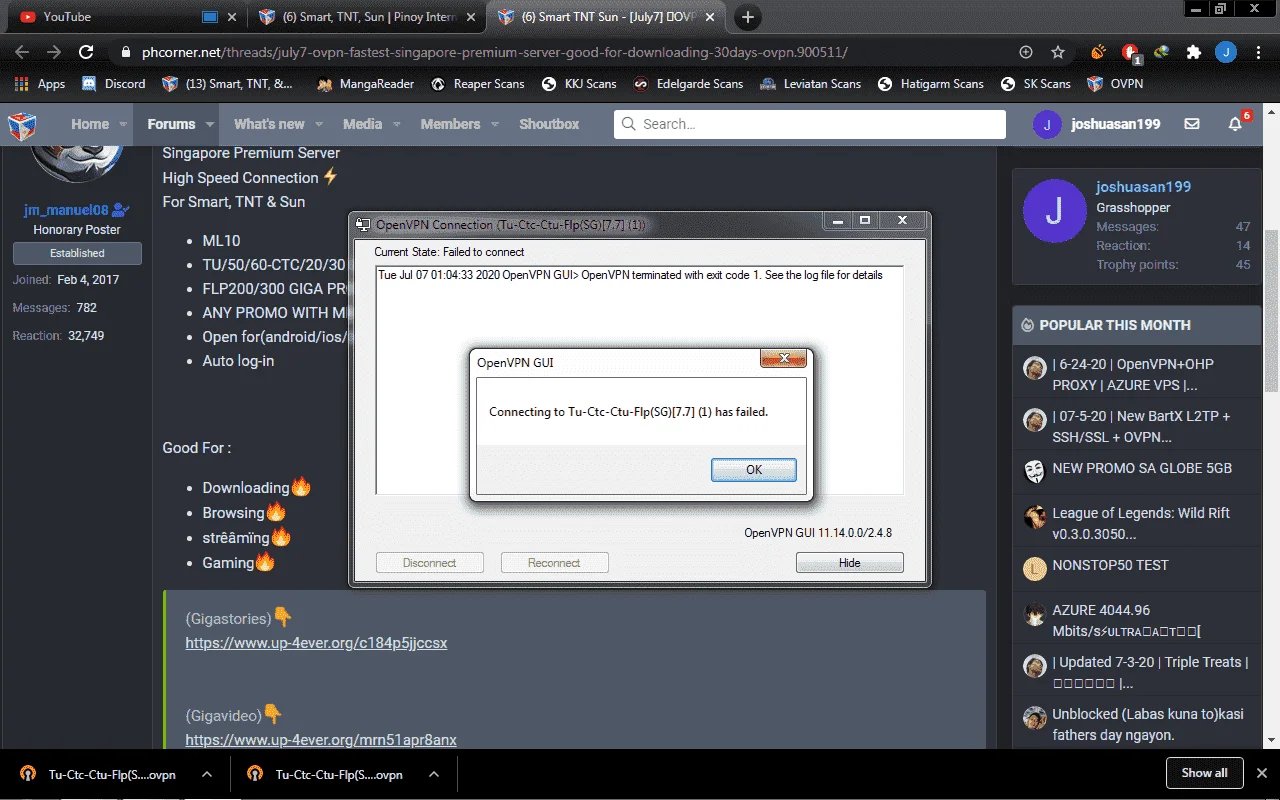This screenshot has height=800, width=1280.
Task: Hide the OpenVPN Connection window
Action: tap(849, 563)
